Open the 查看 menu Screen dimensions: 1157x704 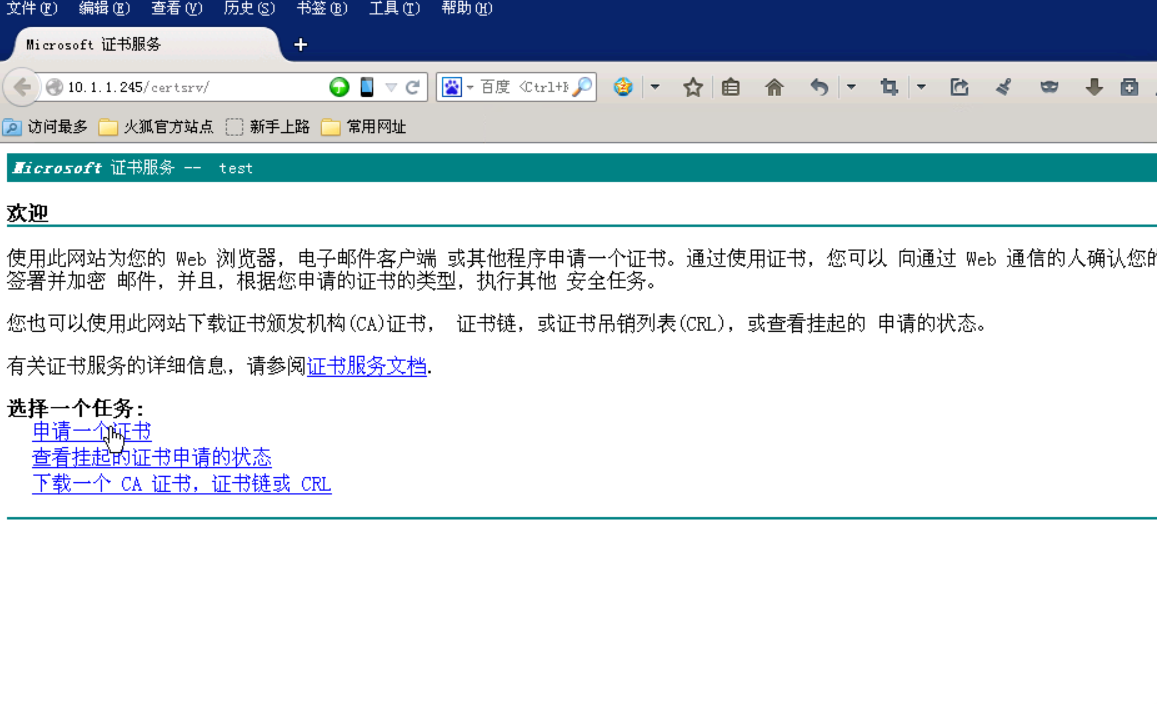tap(176, 8)
